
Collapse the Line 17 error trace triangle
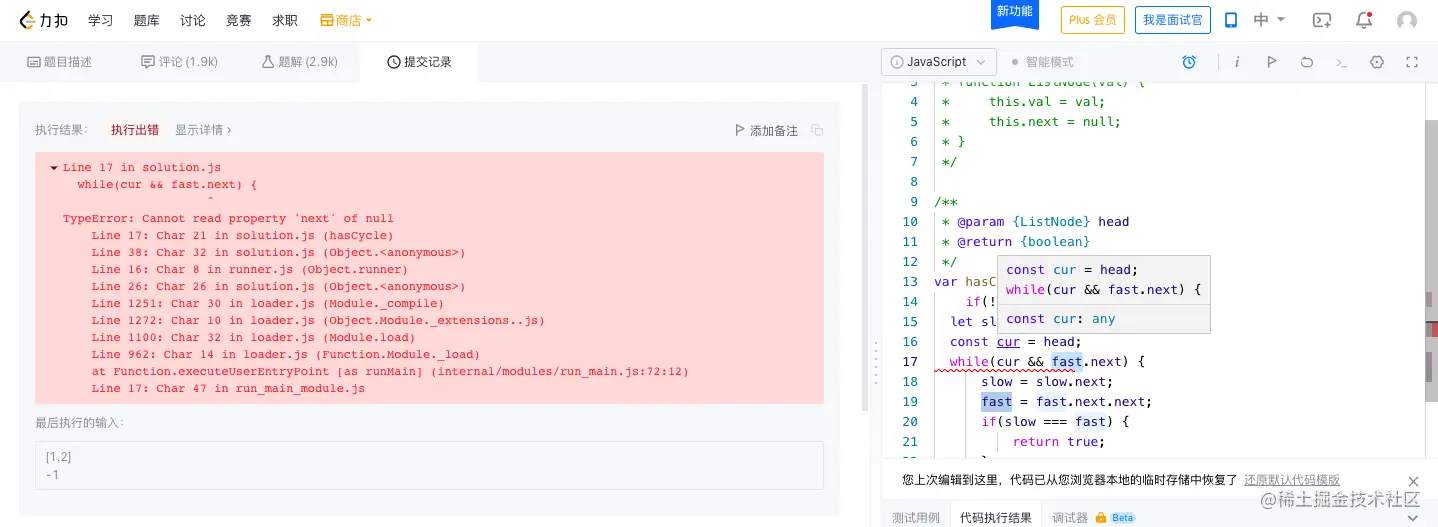(x=54, y=168)
